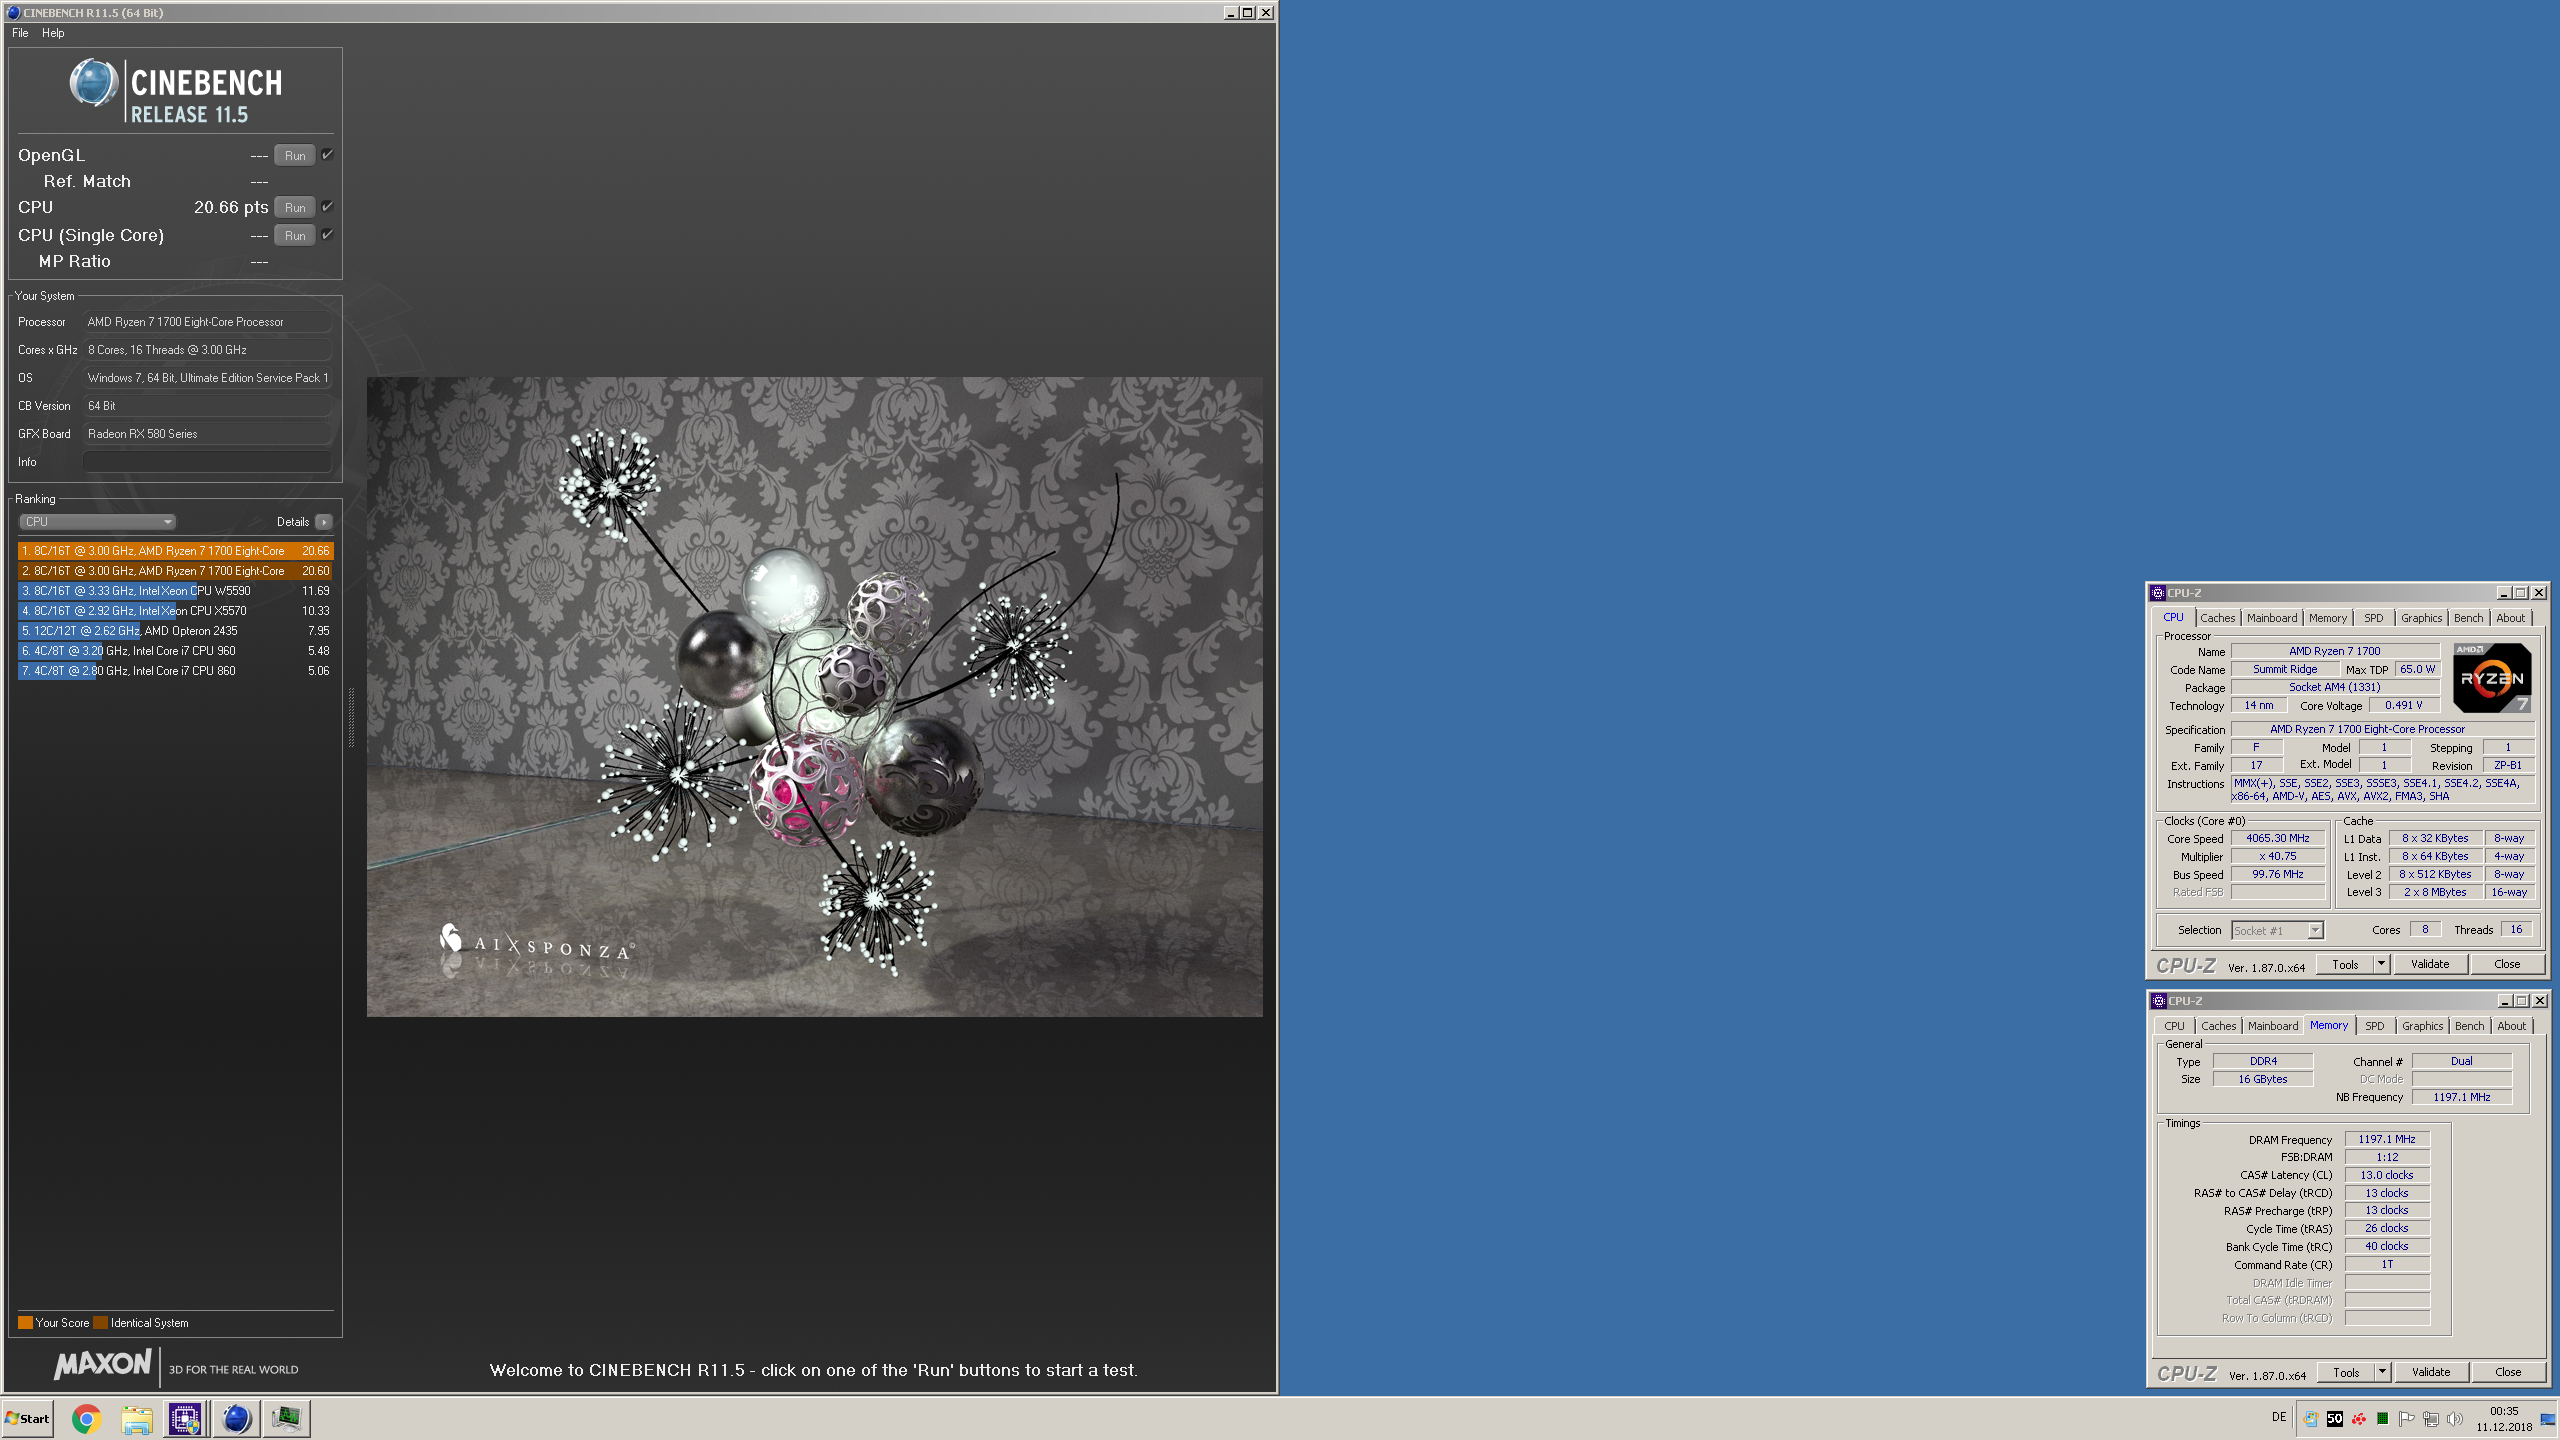This screenshot has width=2560, height=1440.
Task: Switch to Graphics tab in lower CPU-Z
Action: point(2422,1026)
